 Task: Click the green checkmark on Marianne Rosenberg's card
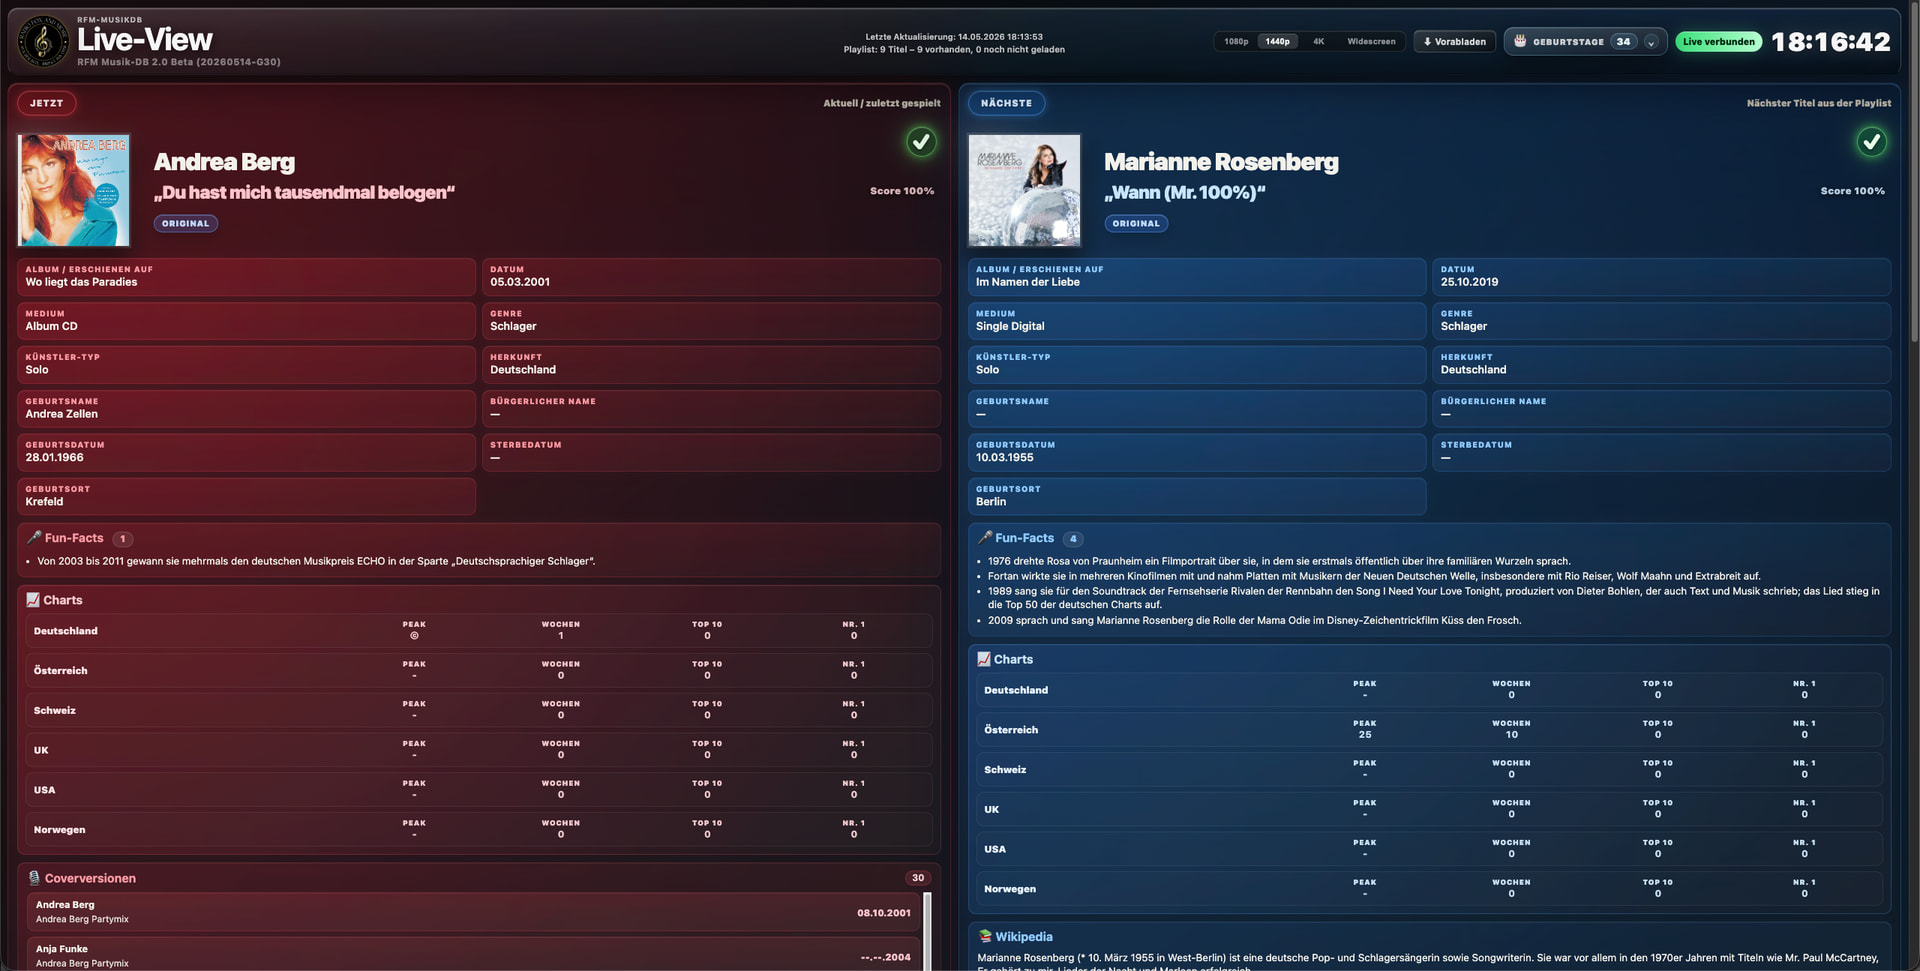1871,142
